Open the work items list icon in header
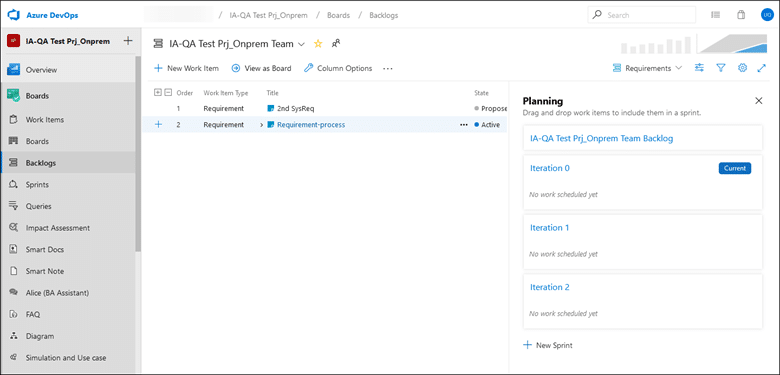780x375 pixels. 715,15
